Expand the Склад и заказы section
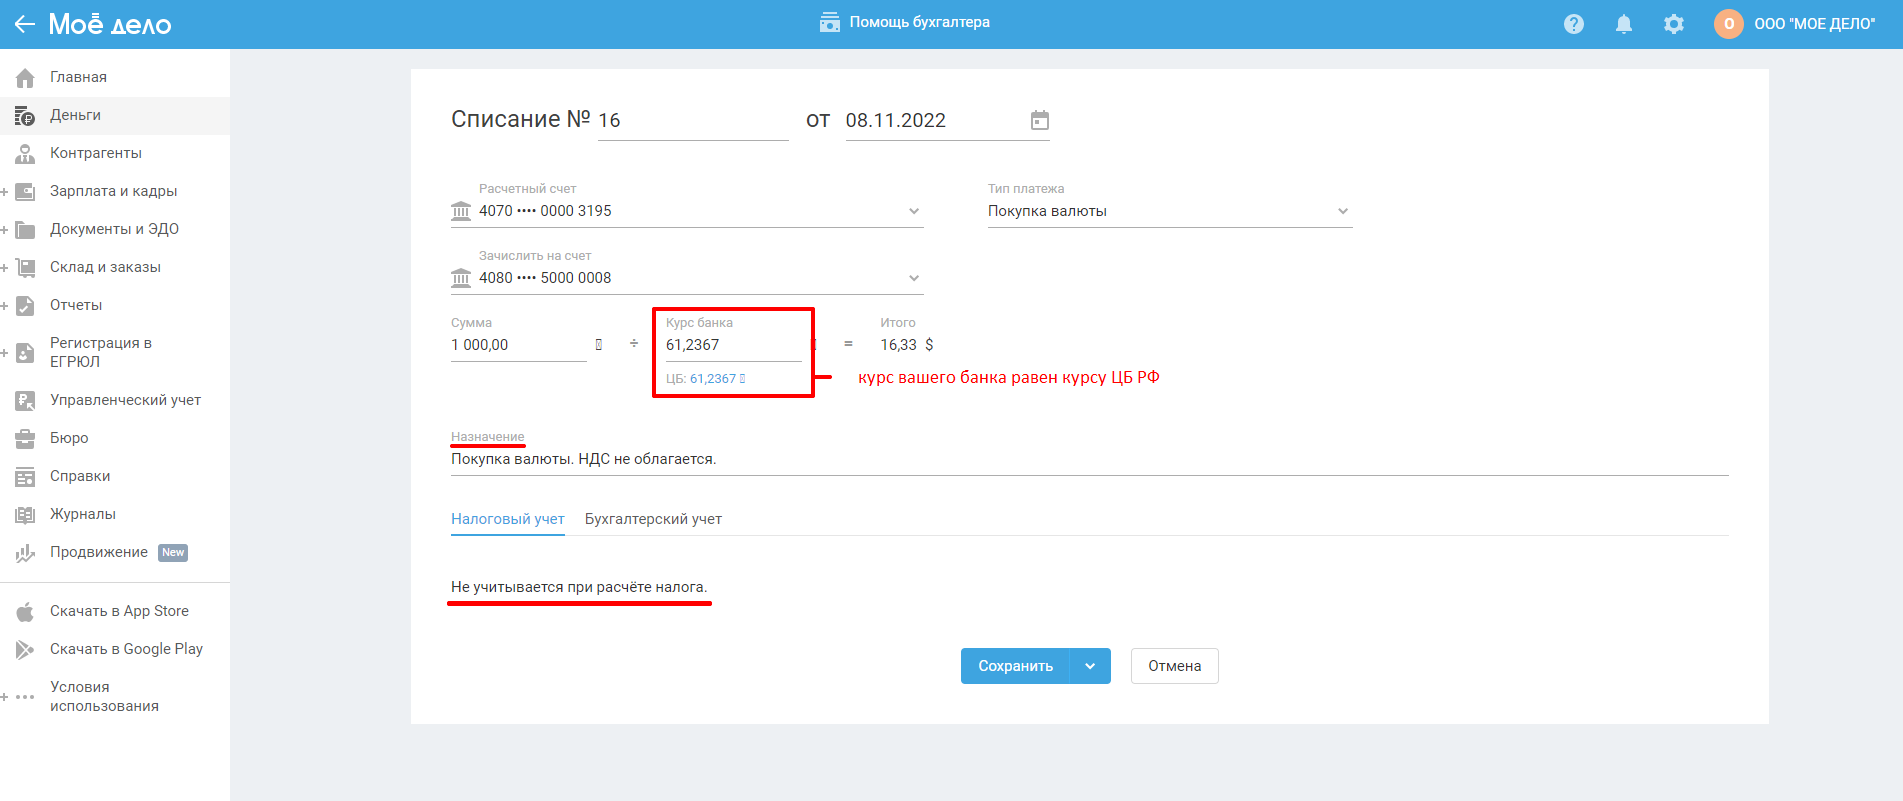Image resolution: width=1903 pixels, height=801 pixels. 4,267
